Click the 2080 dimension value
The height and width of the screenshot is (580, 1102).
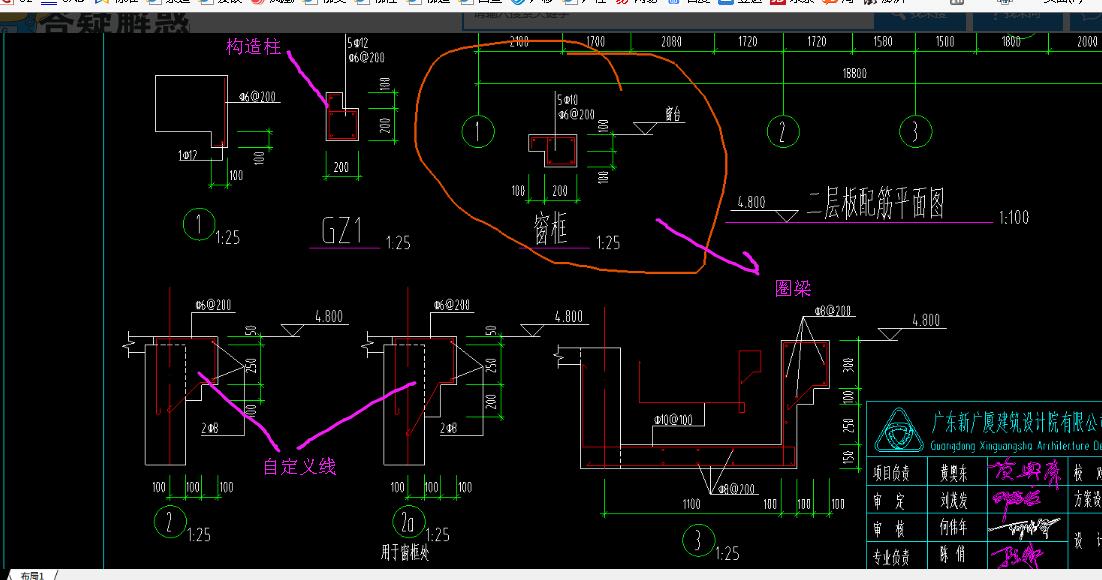click(x=671, y=41)
